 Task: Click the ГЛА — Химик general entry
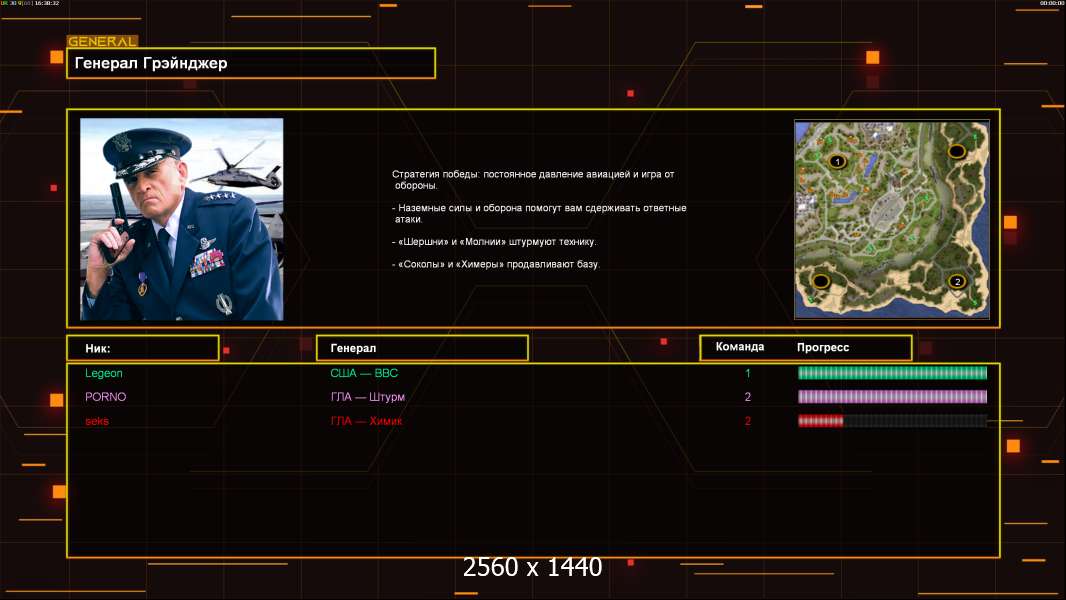[366, 421]
